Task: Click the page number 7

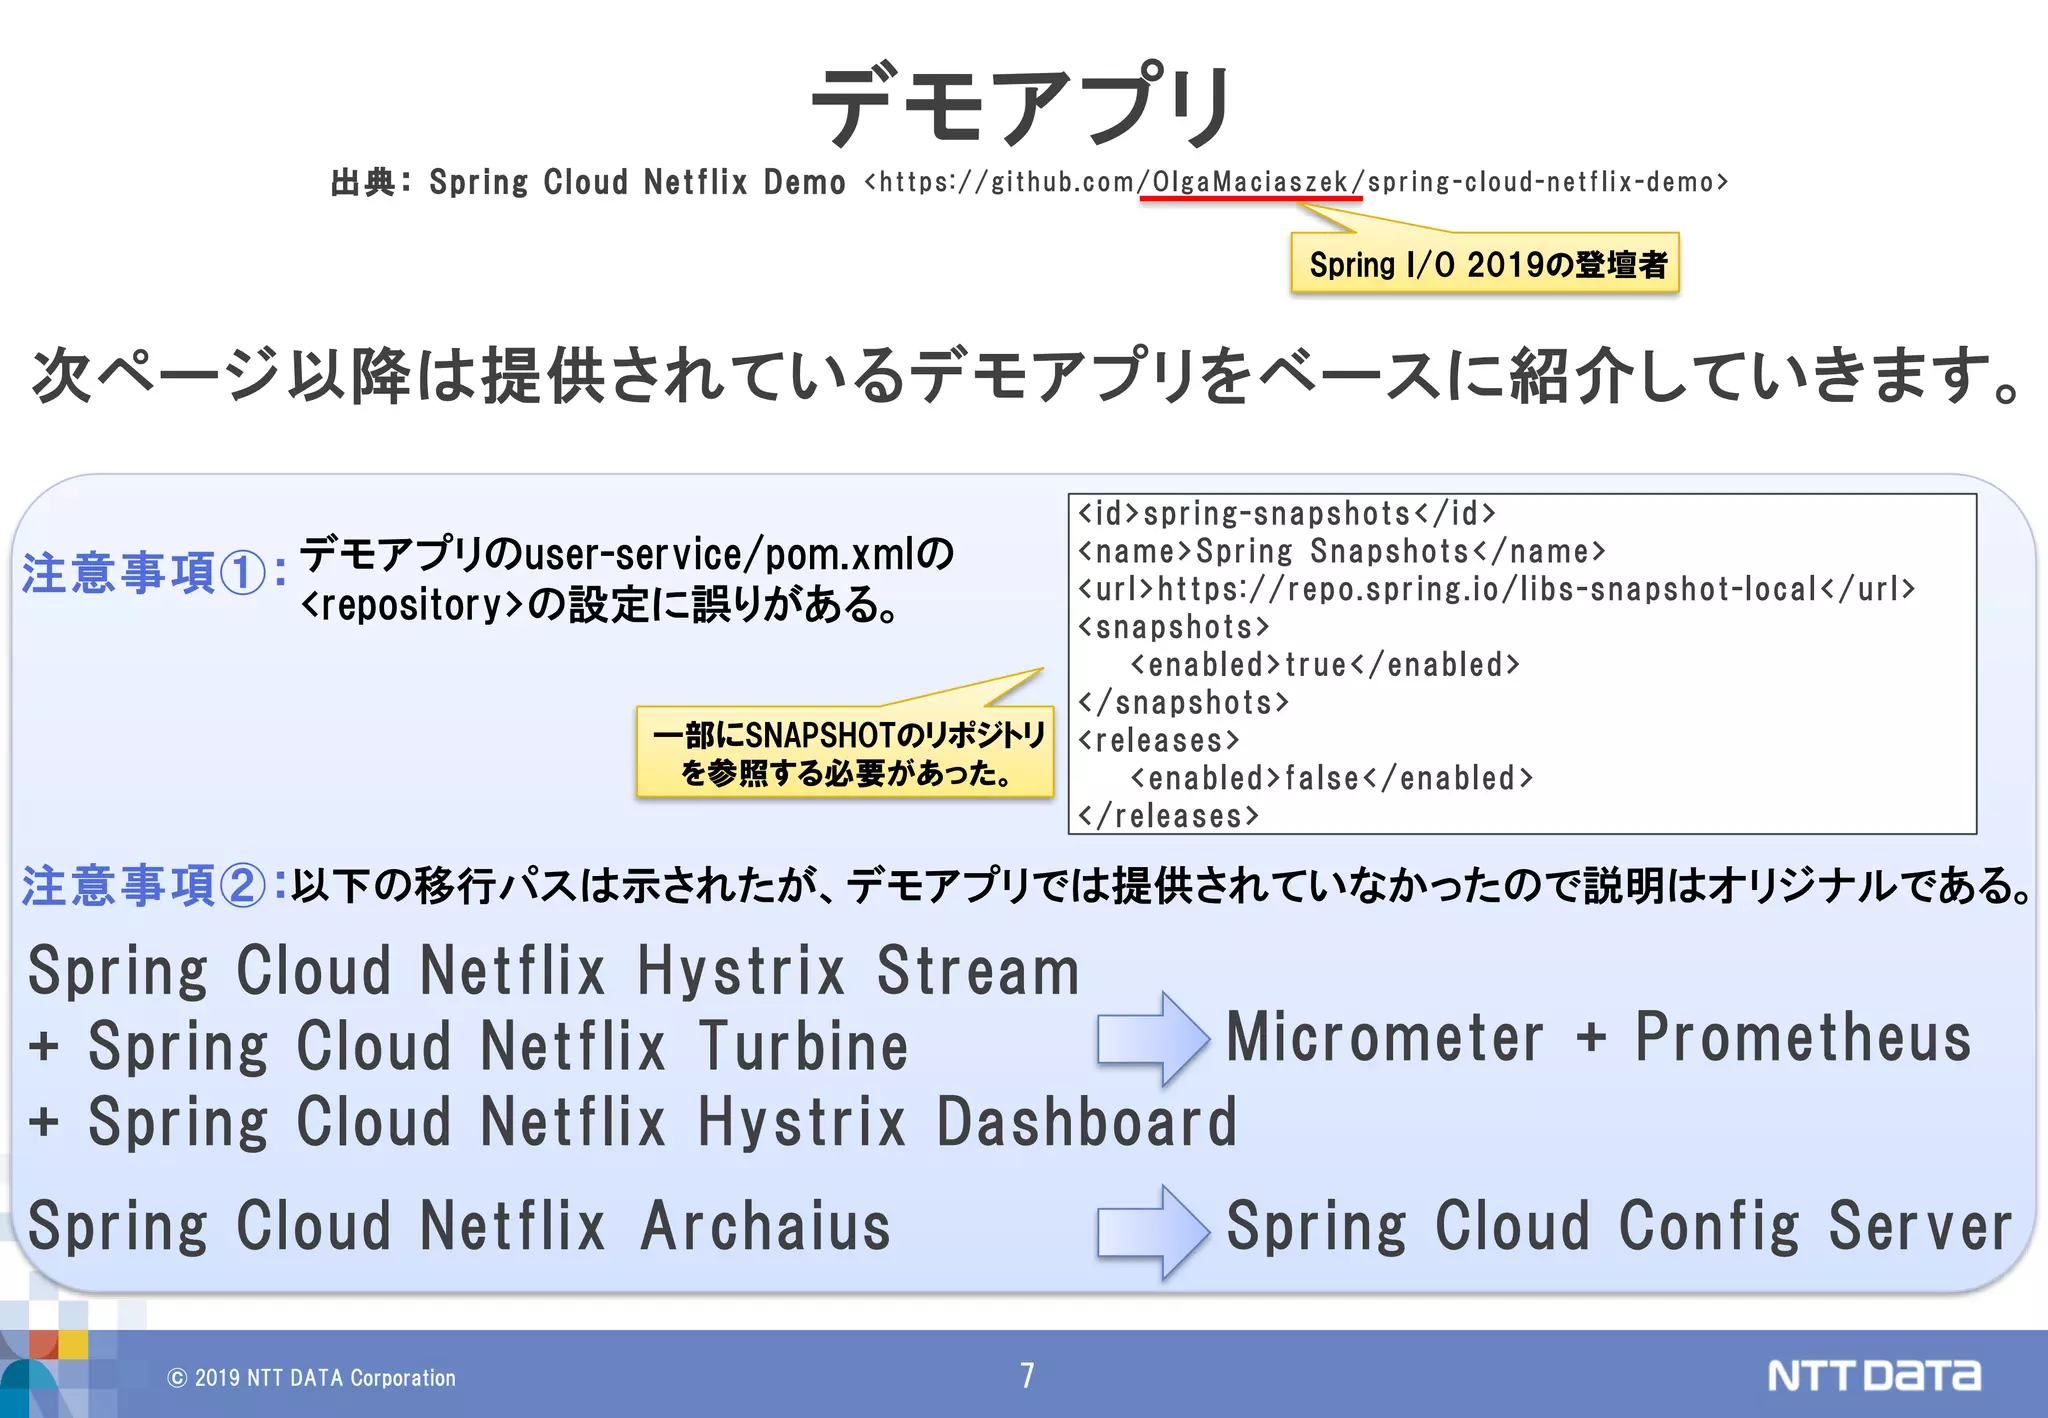Action: [x=1027, y=1375]
